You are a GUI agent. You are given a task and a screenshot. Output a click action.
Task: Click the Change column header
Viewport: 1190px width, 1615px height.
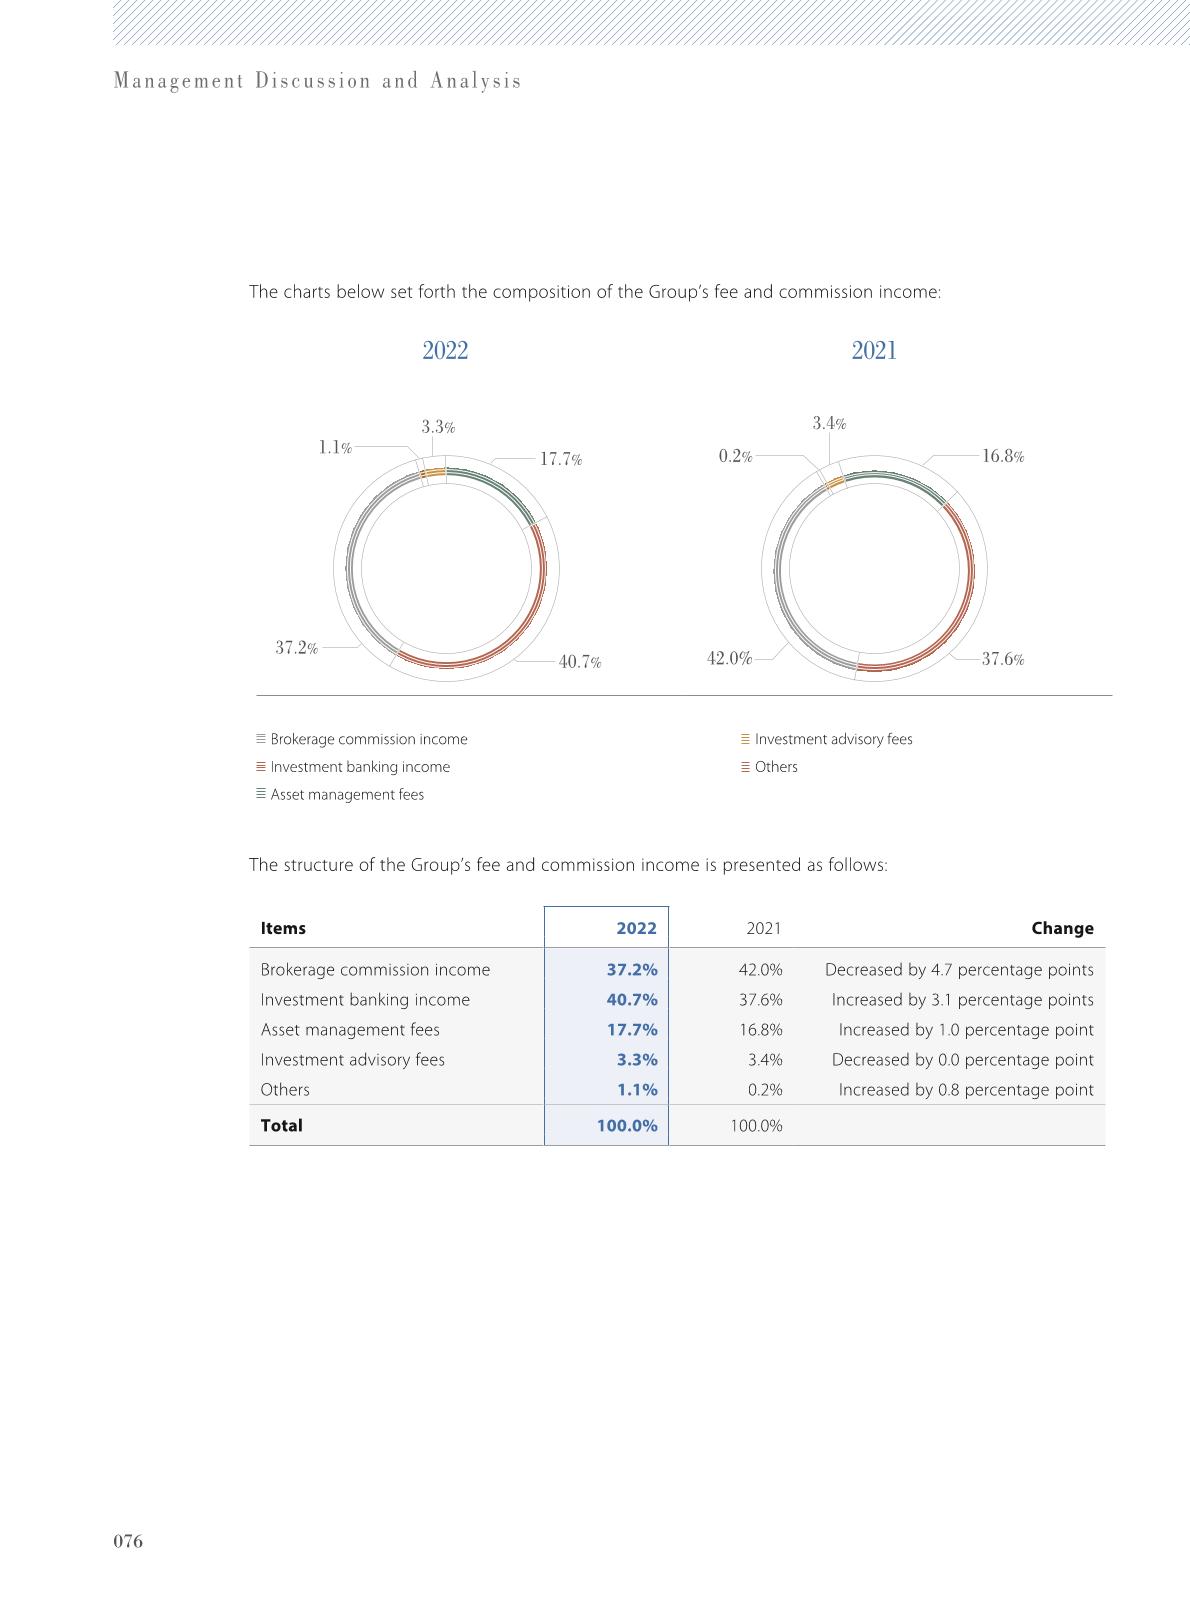[1062, 928]
